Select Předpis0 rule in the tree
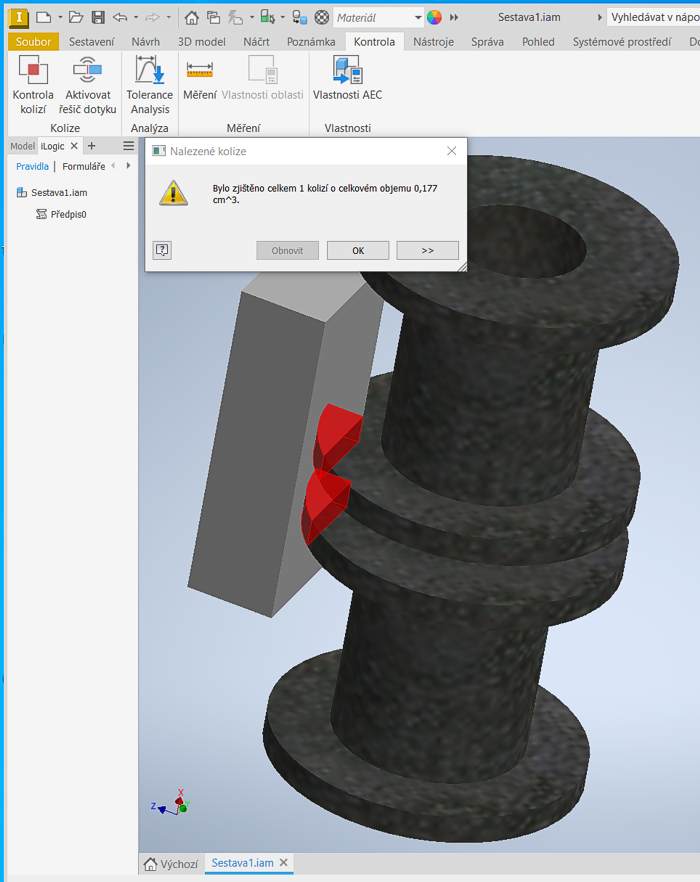 coord(68,214)
